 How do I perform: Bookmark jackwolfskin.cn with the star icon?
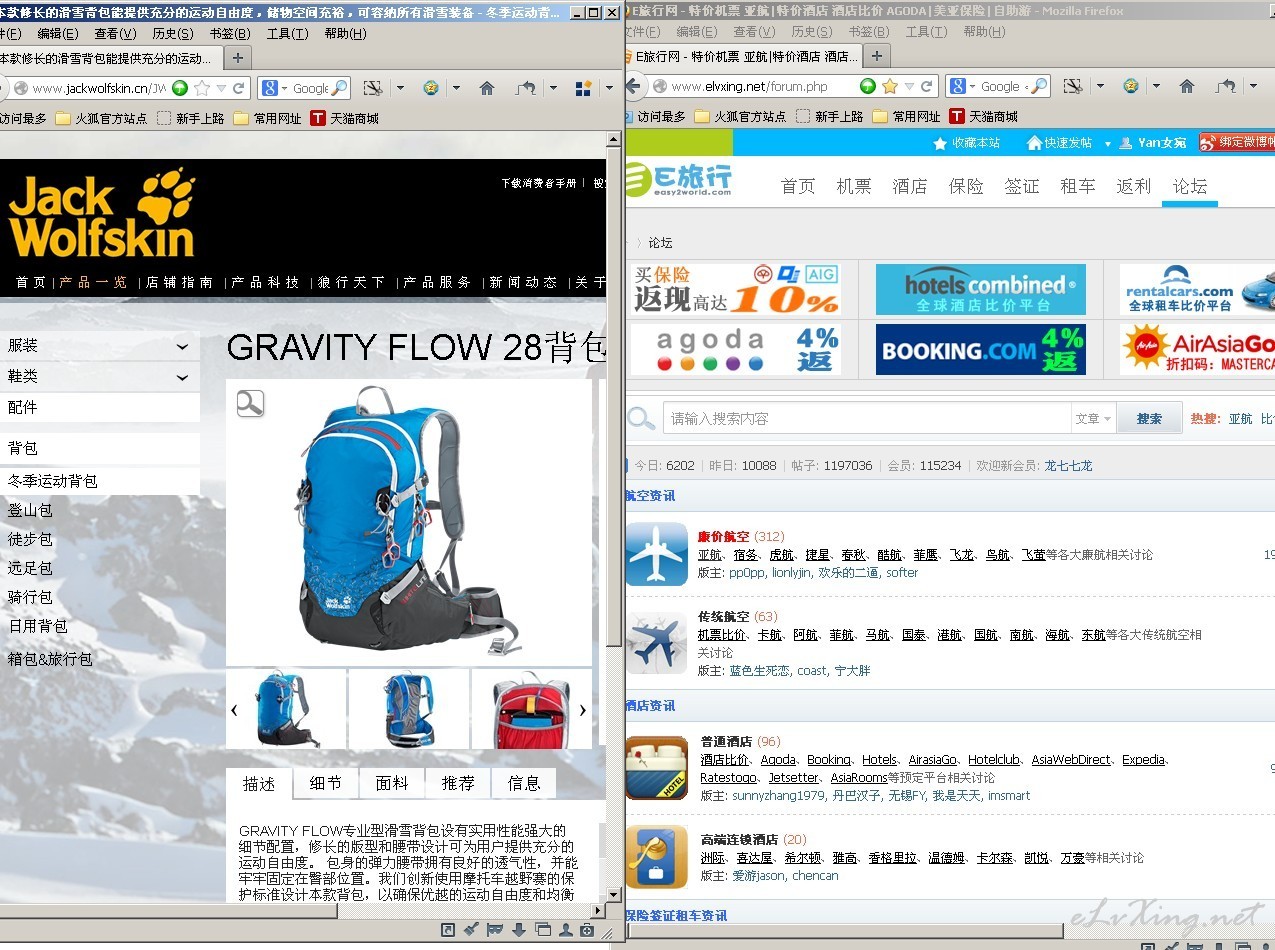click(x=202, y=88)
